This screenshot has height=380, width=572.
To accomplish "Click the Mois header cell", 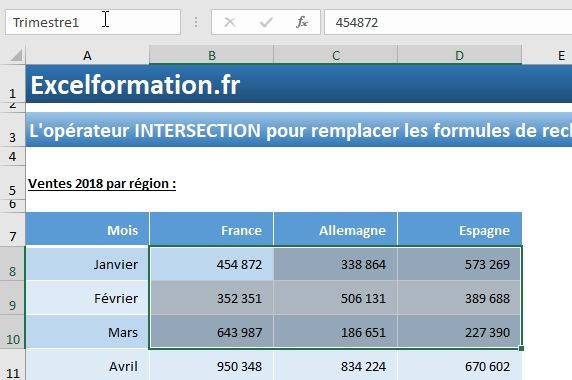I will click(x=87, y=229).
